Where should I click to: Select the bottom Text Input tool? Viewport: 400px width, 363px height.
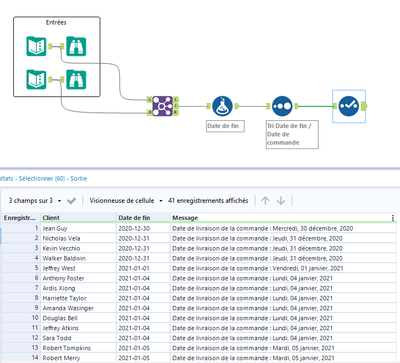tap(36, 80)
